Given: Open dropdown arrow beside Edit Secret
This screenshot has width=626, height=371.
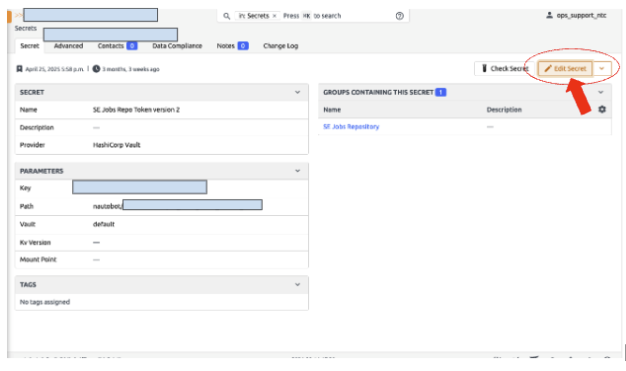Looking at the screenshot, I should [x=602, y=69].
